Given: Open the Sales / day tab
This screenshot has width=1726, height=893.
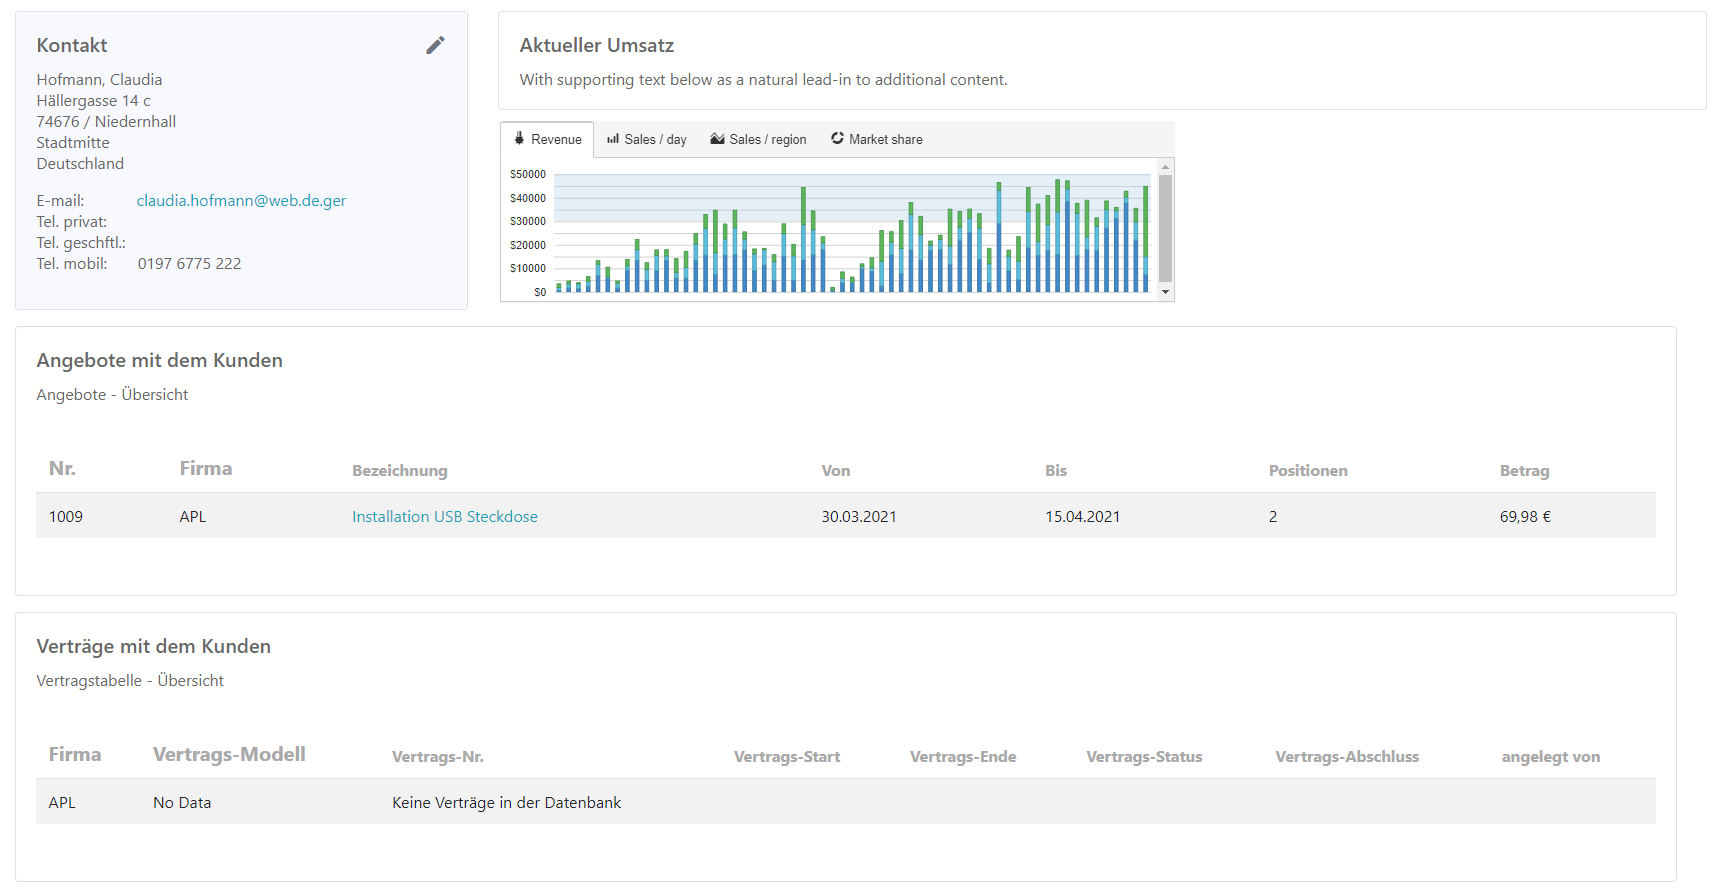Looking at the screenshot, I should point(647,139).
